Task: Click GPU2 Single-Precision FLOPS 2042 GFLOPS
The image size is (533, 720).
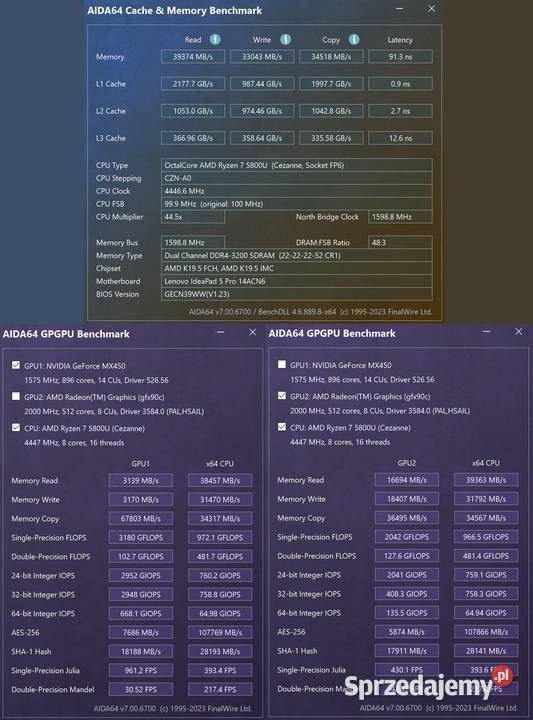Action: pyautogui.click(x=406, y=537)
